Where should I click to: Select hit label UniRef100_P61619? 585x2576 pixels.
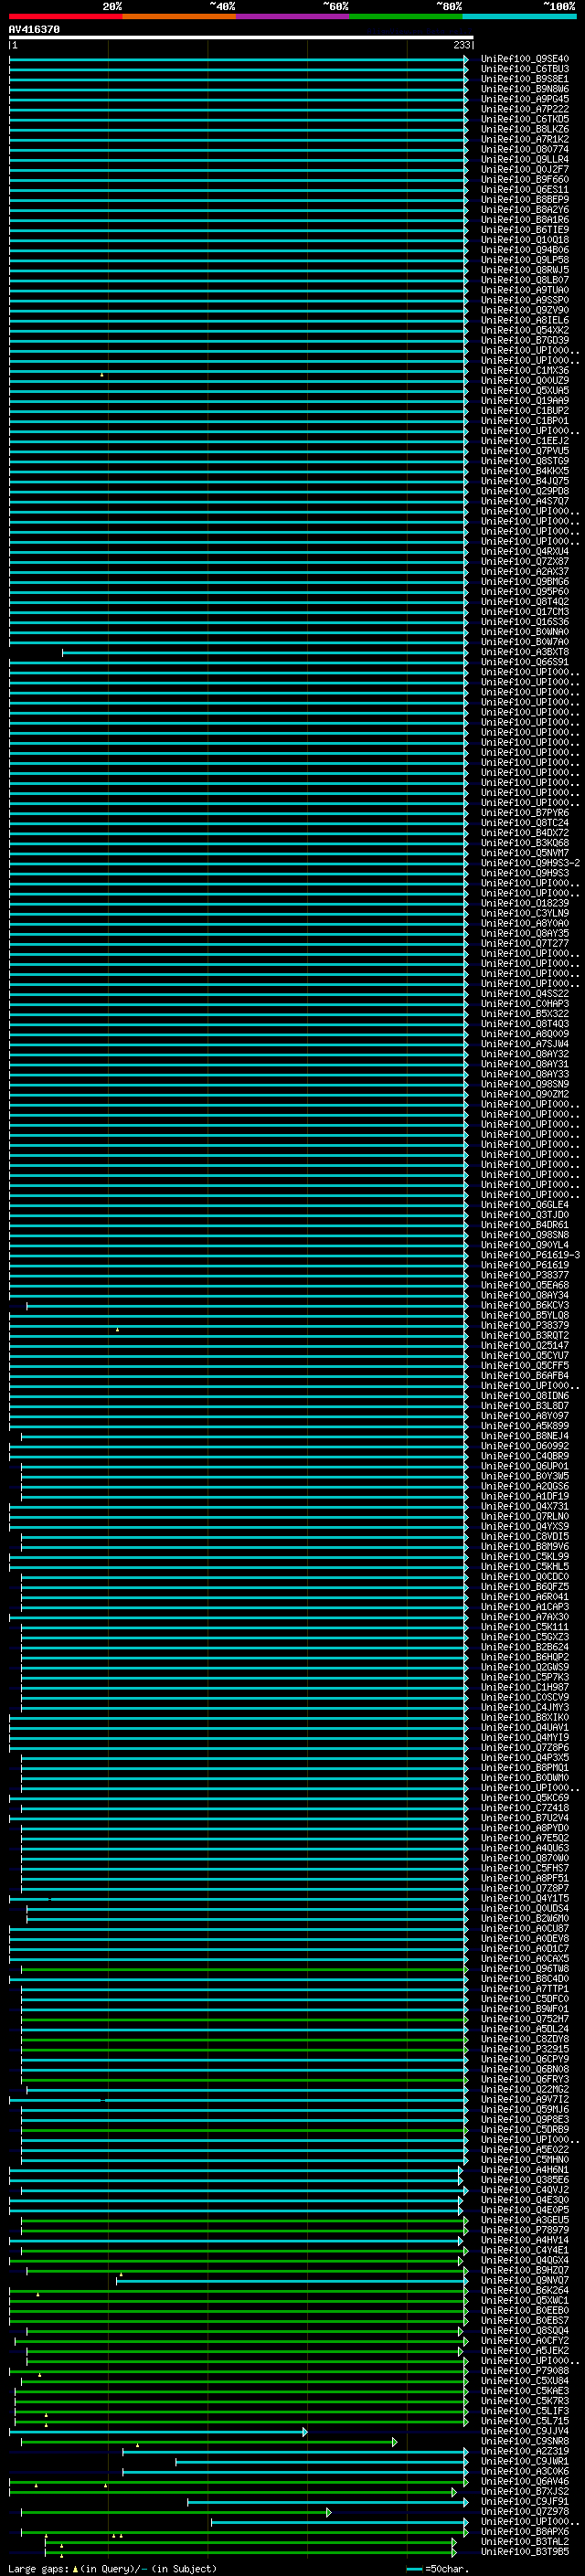coord(525,1265)
